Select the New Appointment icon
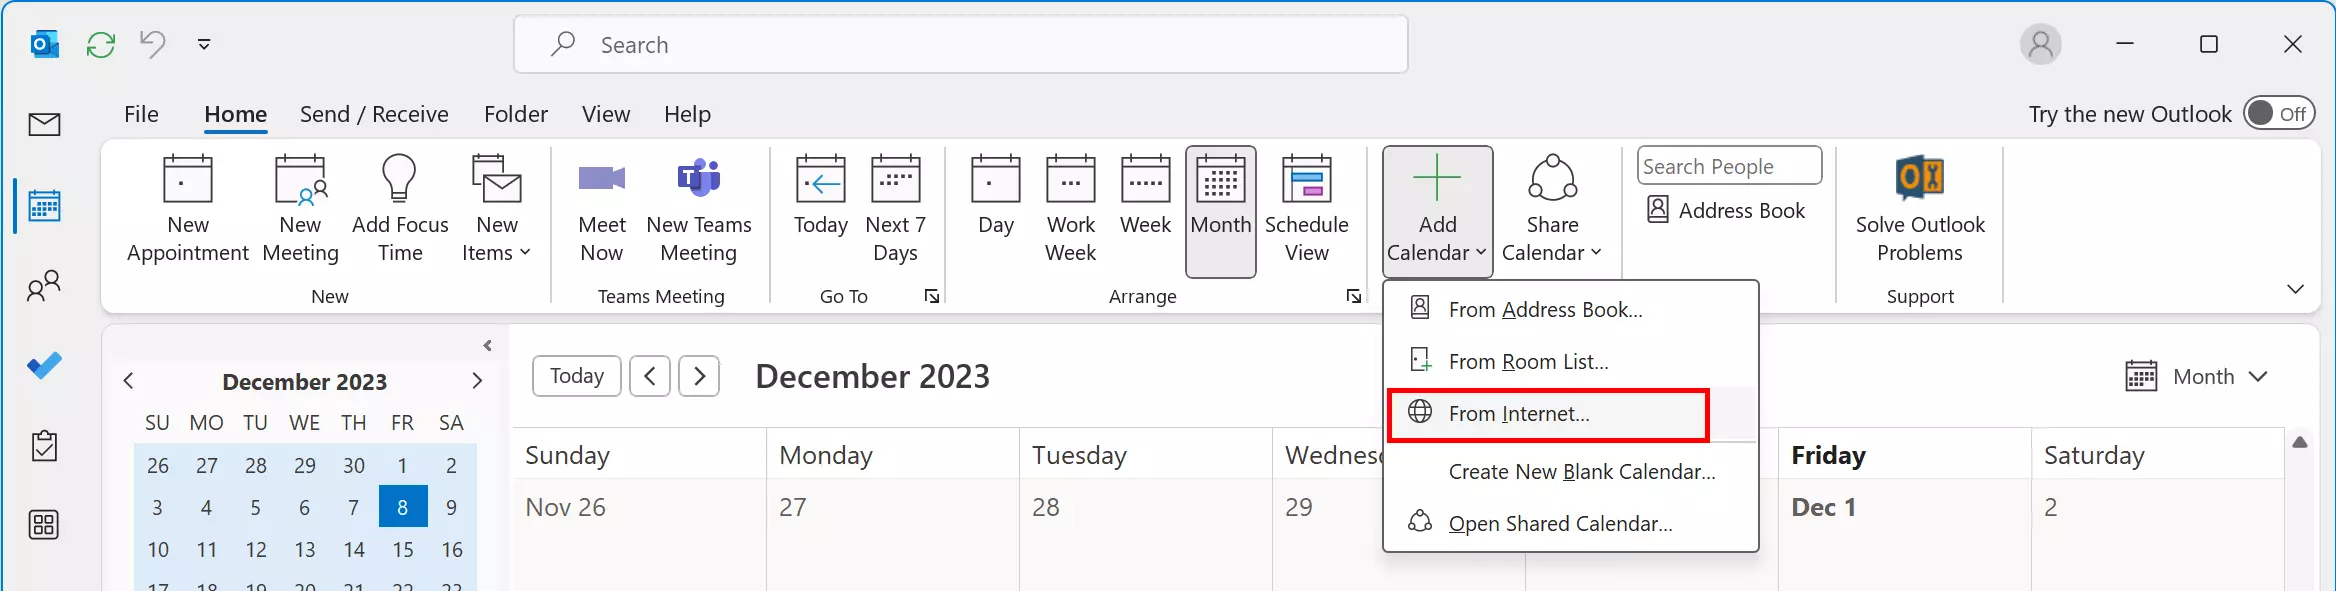The image size is (2336, 591). coord(186,207)
